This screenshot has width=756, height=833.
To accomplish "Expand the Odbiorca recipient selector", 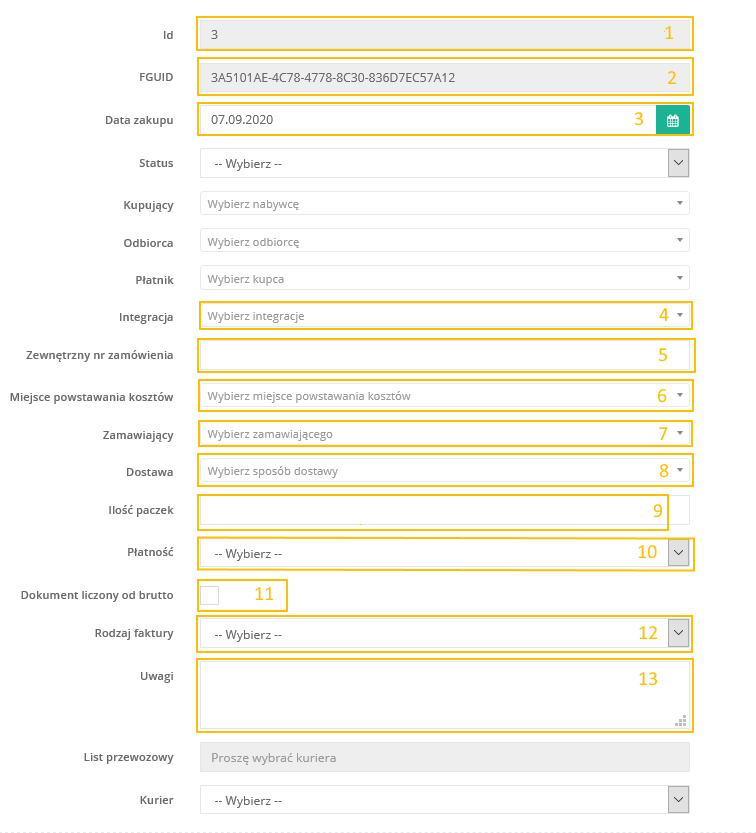I will tap(444, 241).
